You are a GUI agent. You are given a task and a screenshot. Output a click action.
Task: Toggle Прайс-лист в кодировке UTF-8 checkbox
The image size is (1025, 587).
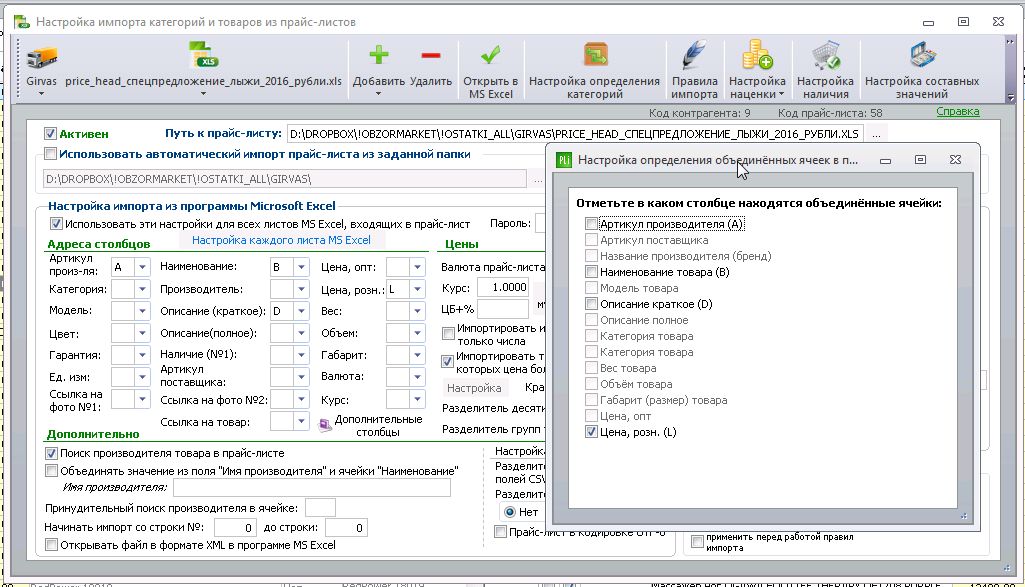coord(501,532)
